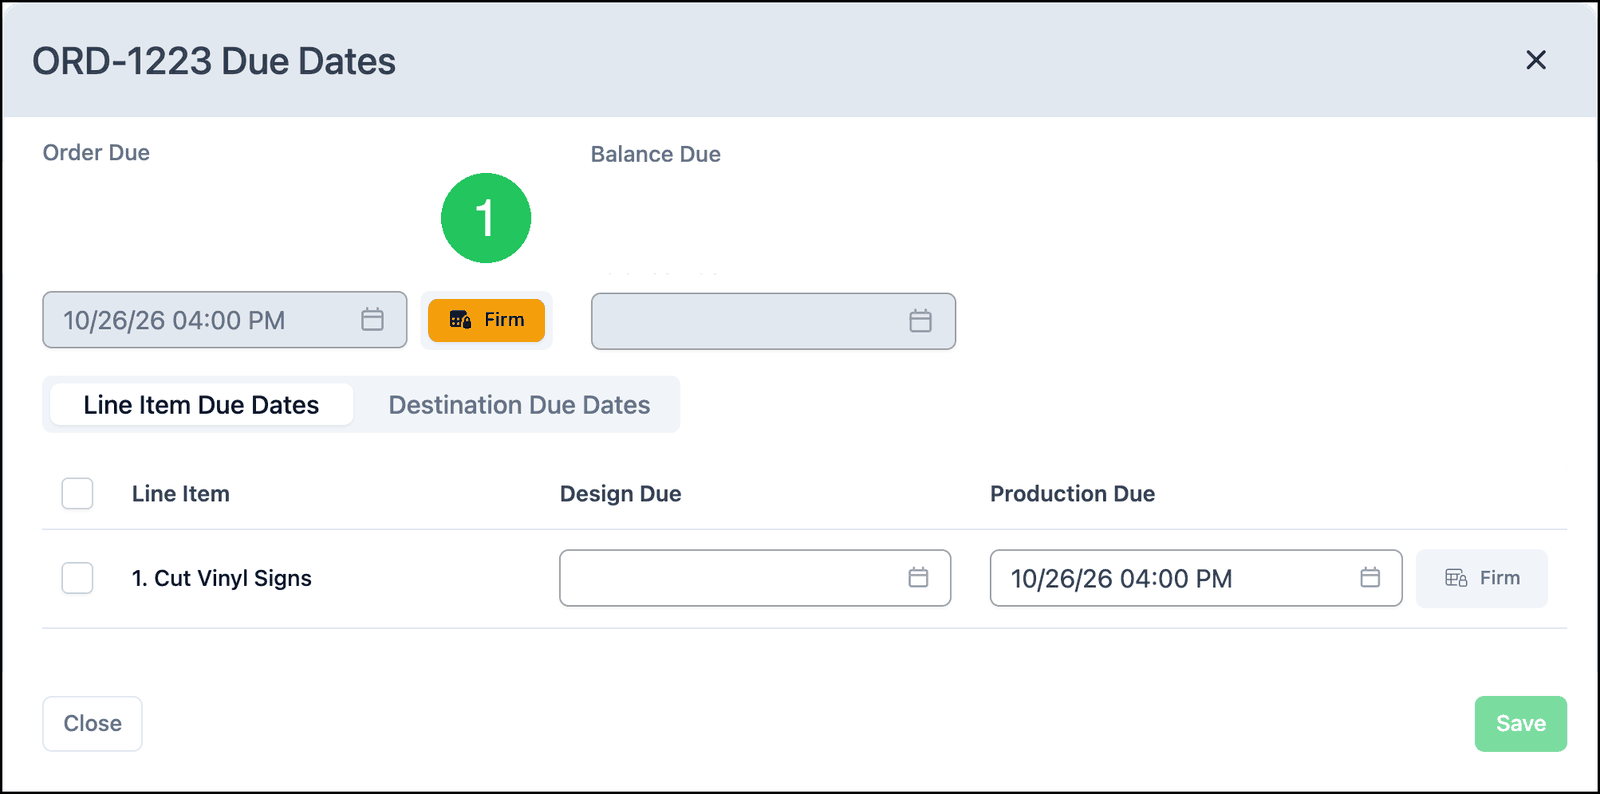The width and height of the screenshot is (1600, 794).
Task: Open calendar icon in Production Due field
Action: tap(1370, 578)
